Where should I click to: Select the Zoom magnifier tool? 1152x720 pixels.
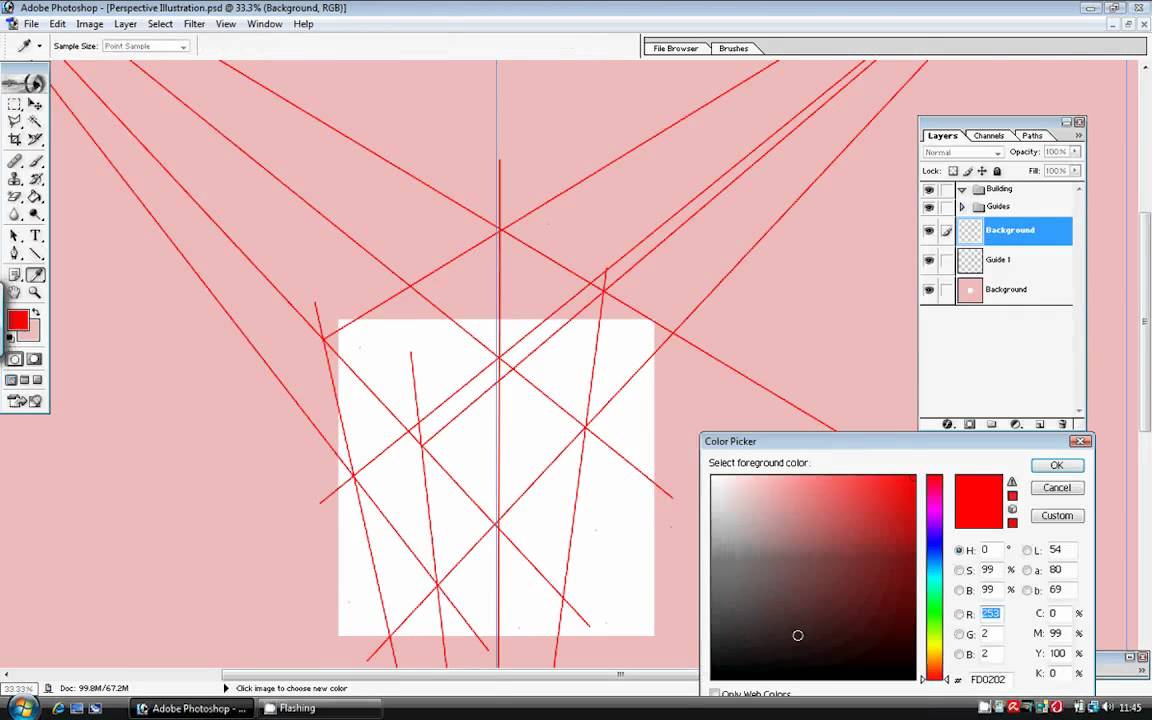pos(35,292)
